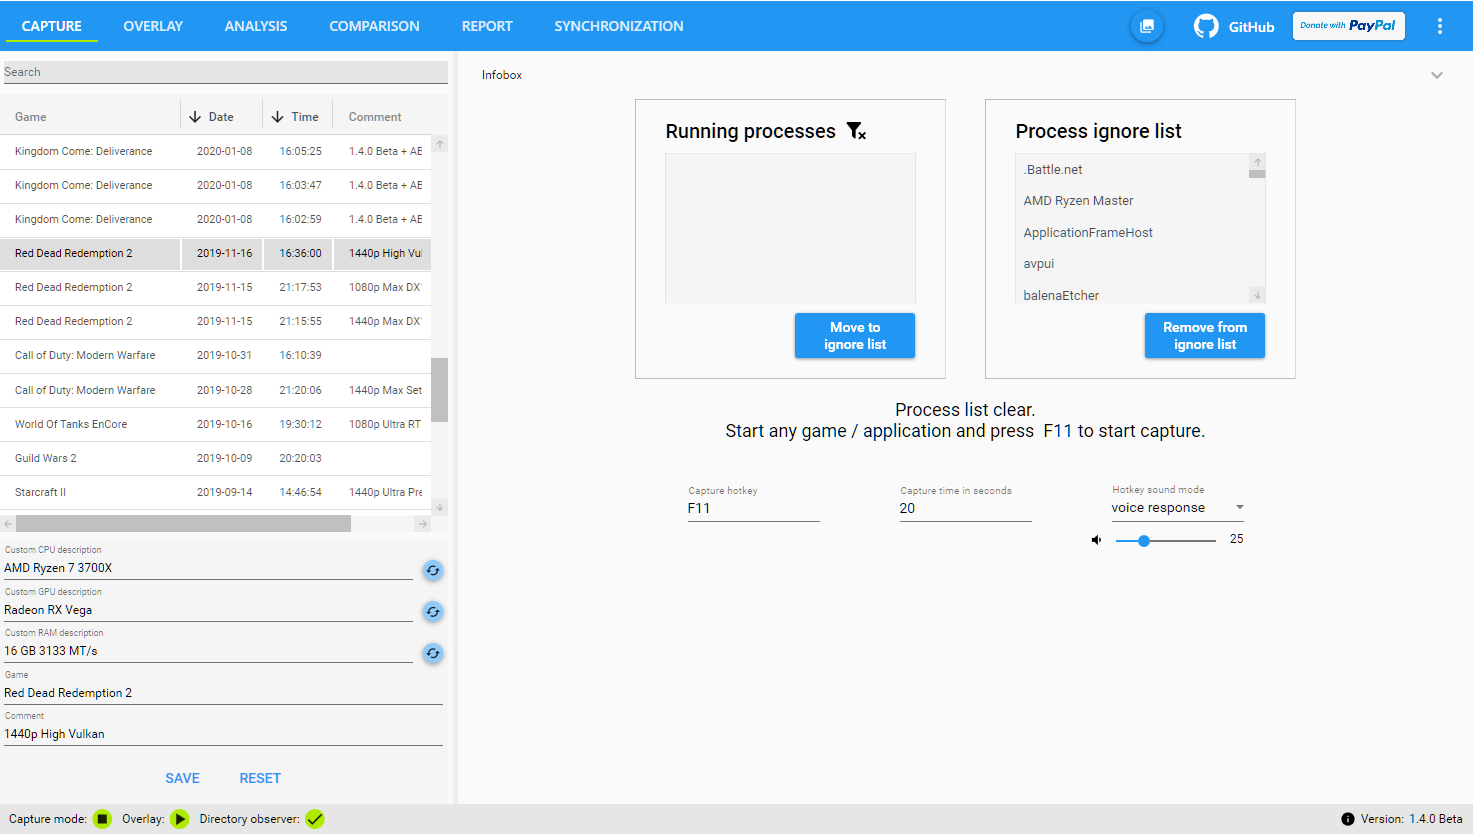Reset the running processes filter icon

856,131
